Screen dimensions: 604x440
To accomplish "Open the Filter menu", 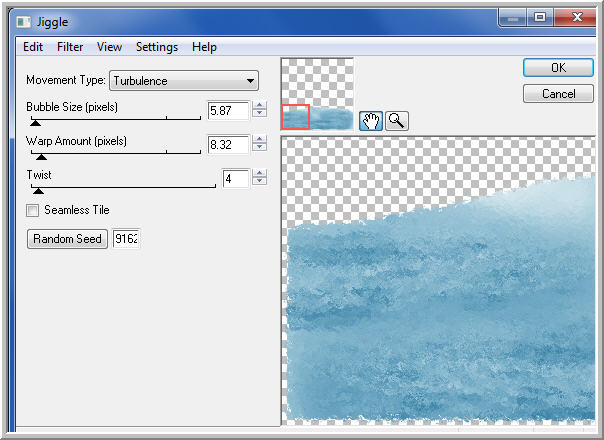I will (70, 47).
